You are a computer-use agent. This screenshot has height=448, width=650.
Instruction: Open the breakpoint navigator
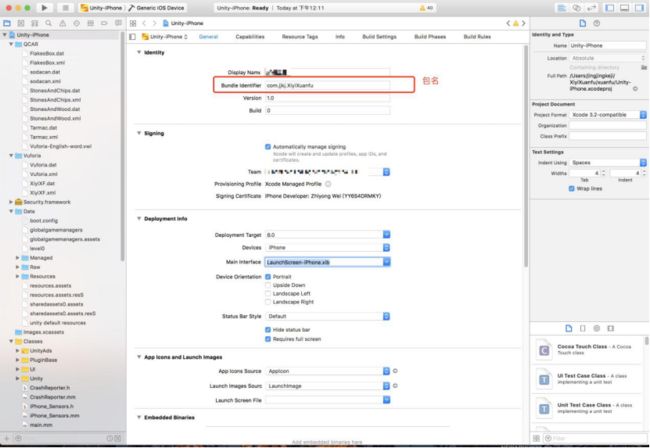click(104, 23)
